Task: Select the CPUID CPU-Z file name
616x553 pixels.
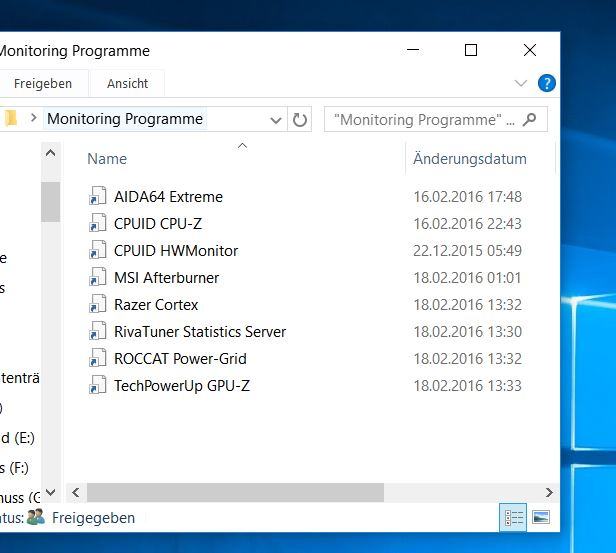Action: point(158,223)
